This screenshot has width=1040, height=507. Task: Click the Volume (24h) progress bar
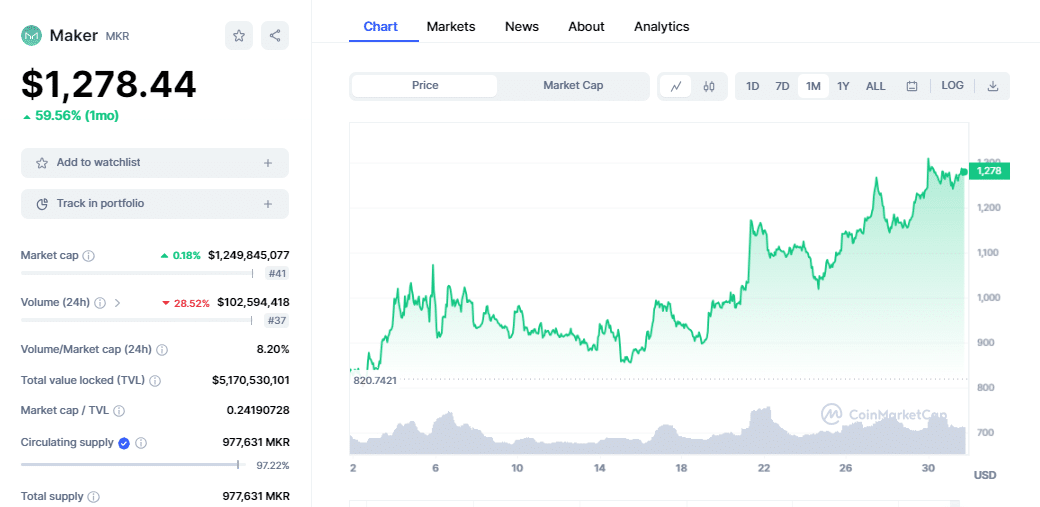click(137, 321)
